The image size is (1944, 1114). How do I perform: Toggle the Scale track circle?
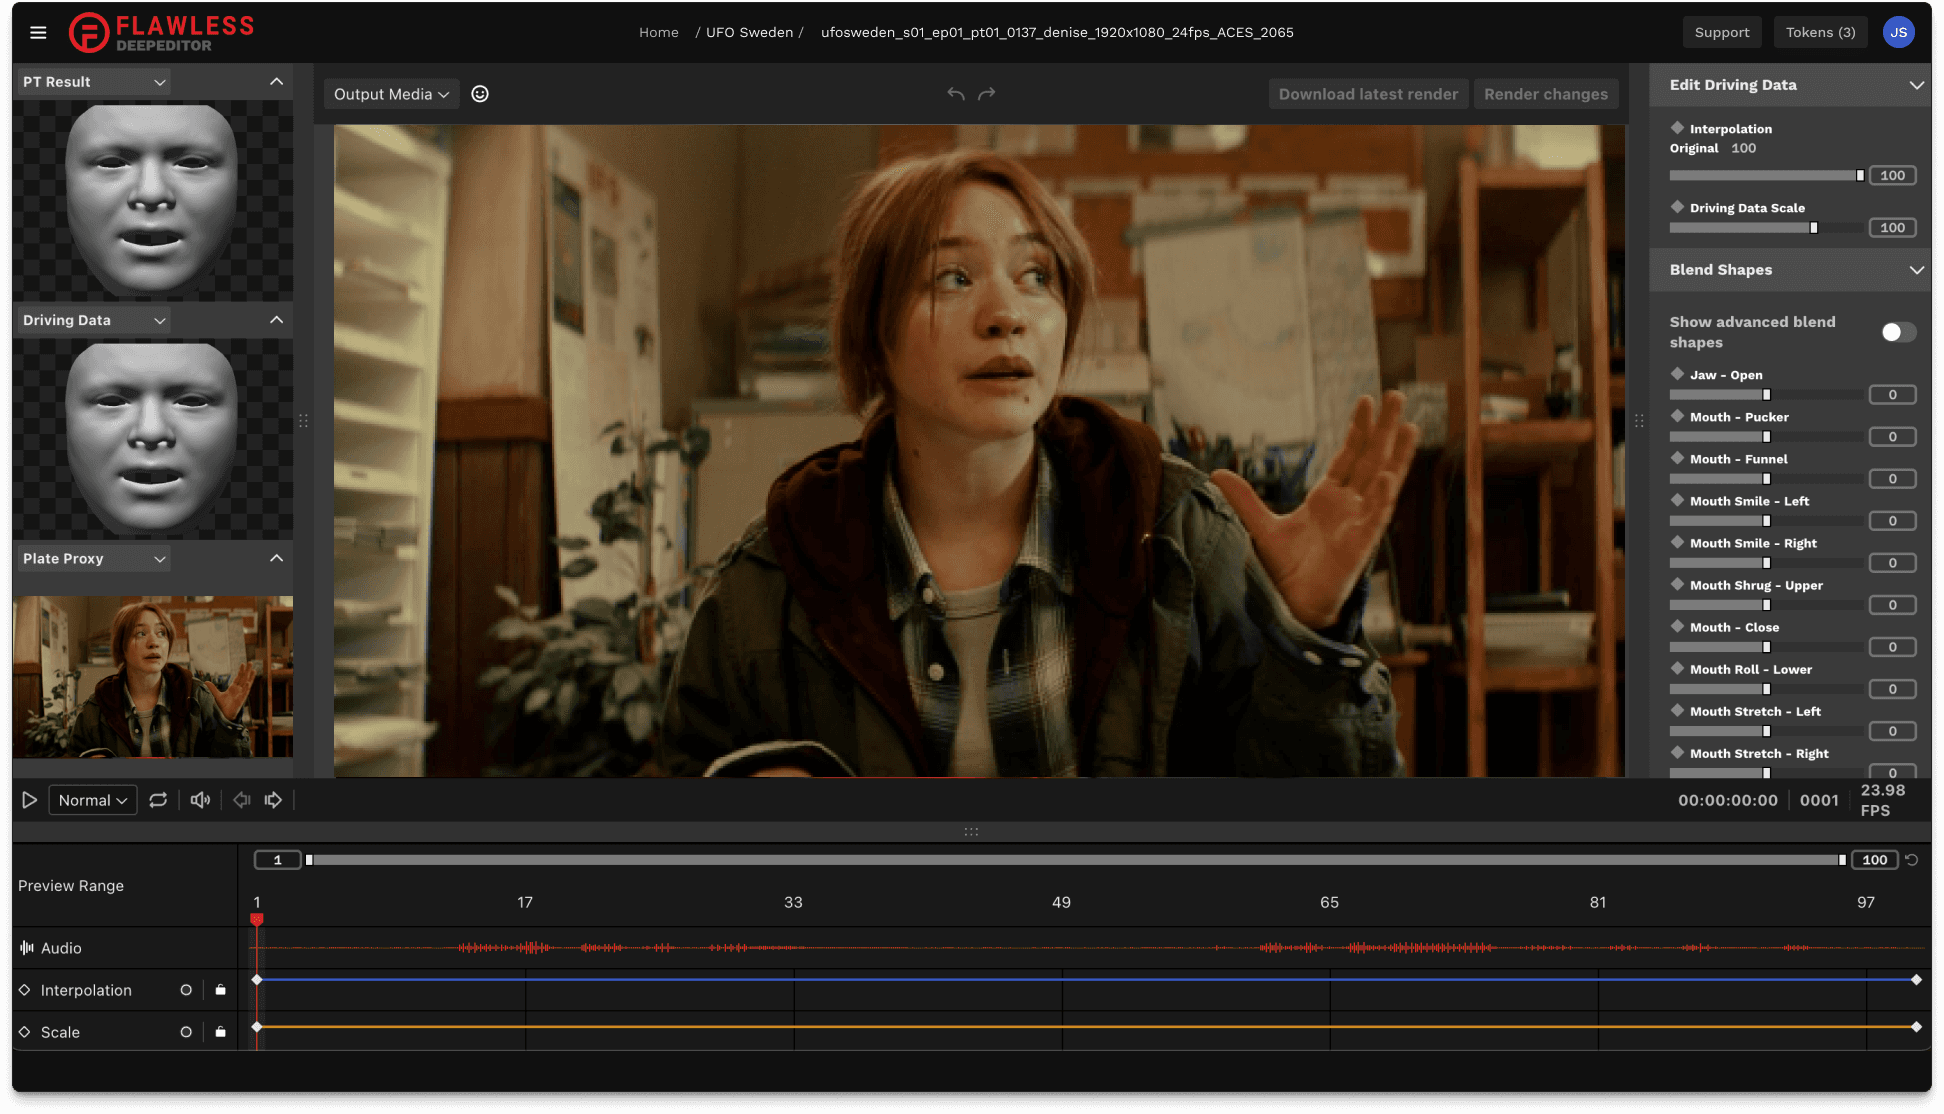(186, 1032)
